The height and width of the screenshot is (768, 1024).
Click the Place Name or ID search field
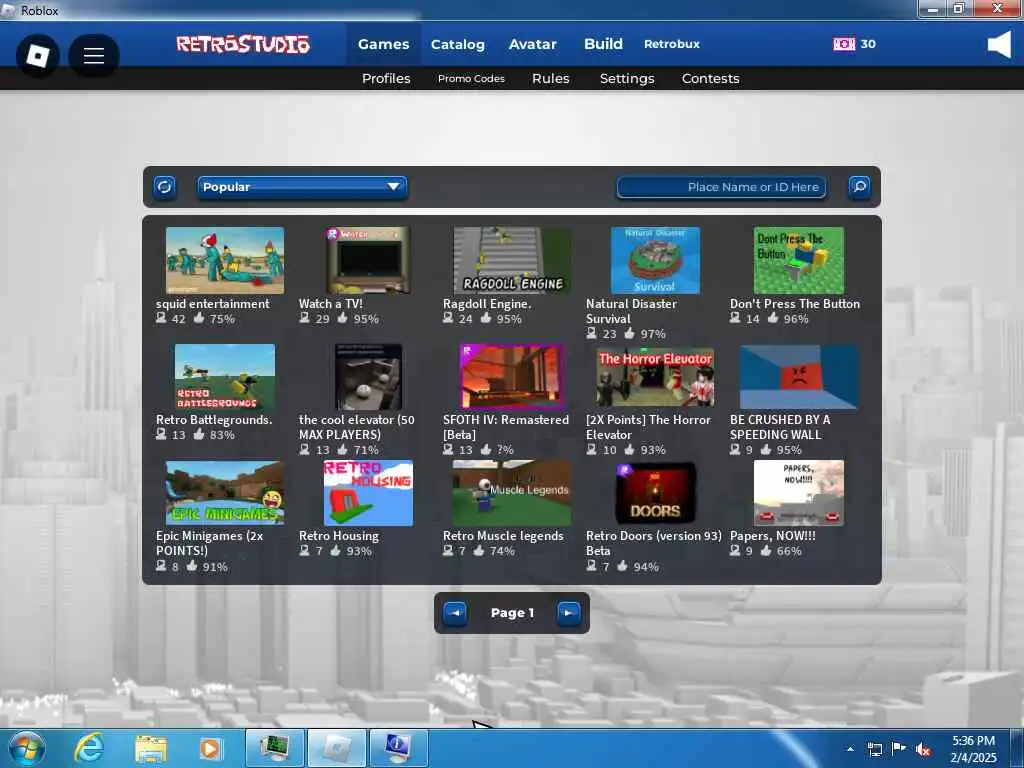721,187
